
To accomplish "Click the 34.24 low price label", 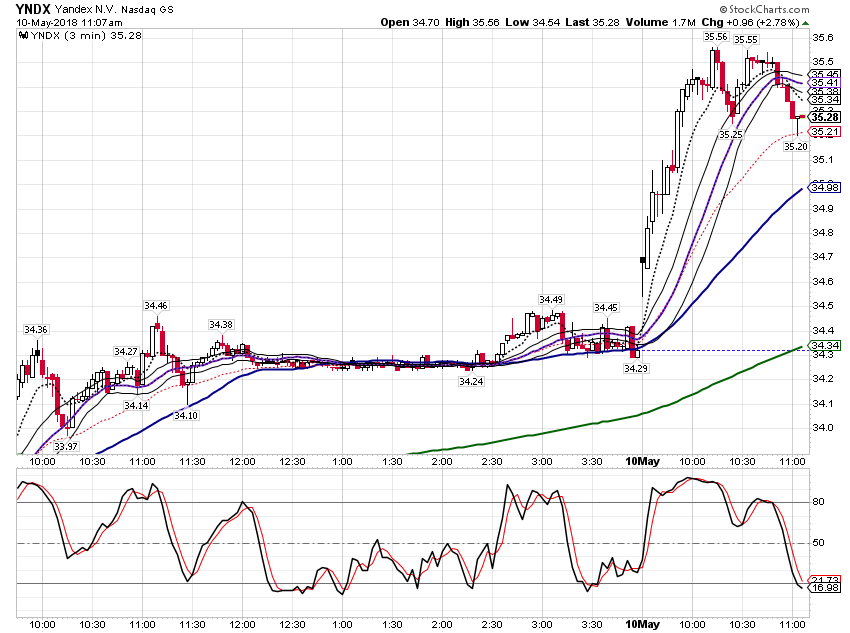I will click(471, 382).
